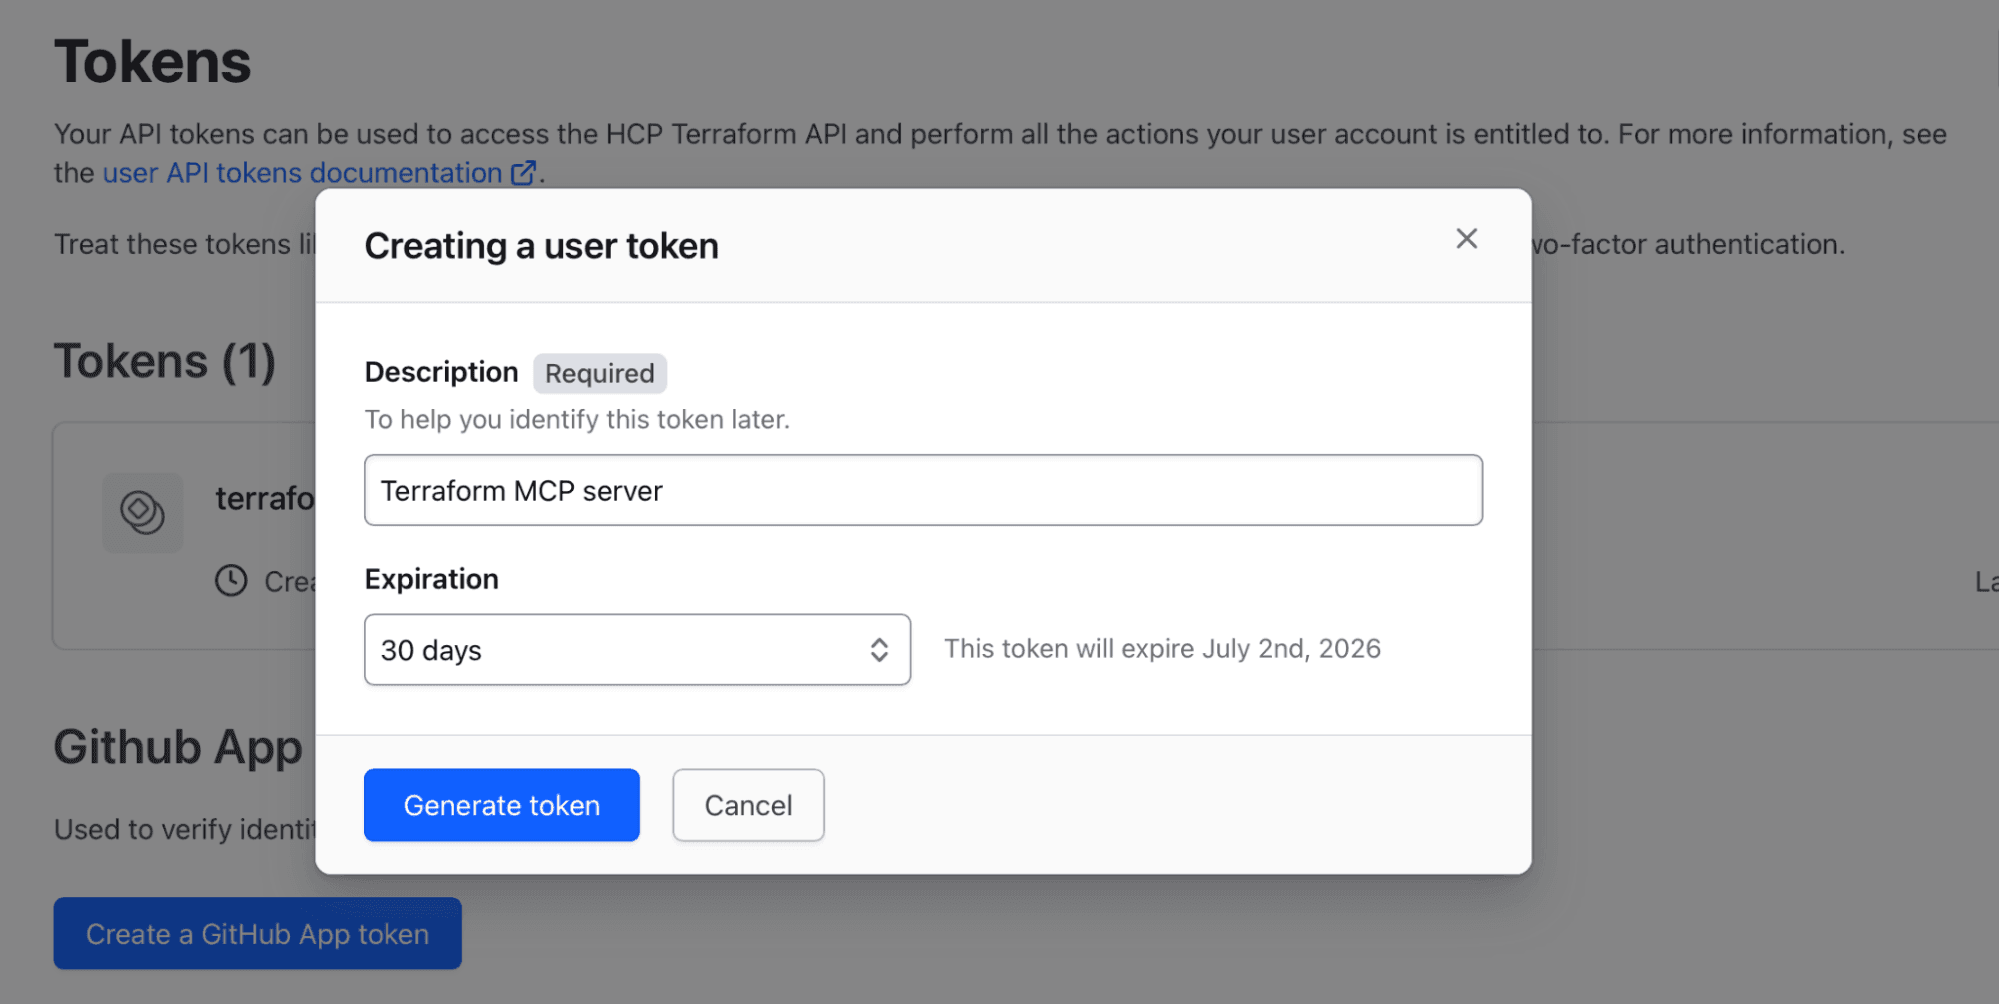Open the Expiration dropdown showing 30 days
This screenshot has height=1005, width=1999.
pos(637,650)
